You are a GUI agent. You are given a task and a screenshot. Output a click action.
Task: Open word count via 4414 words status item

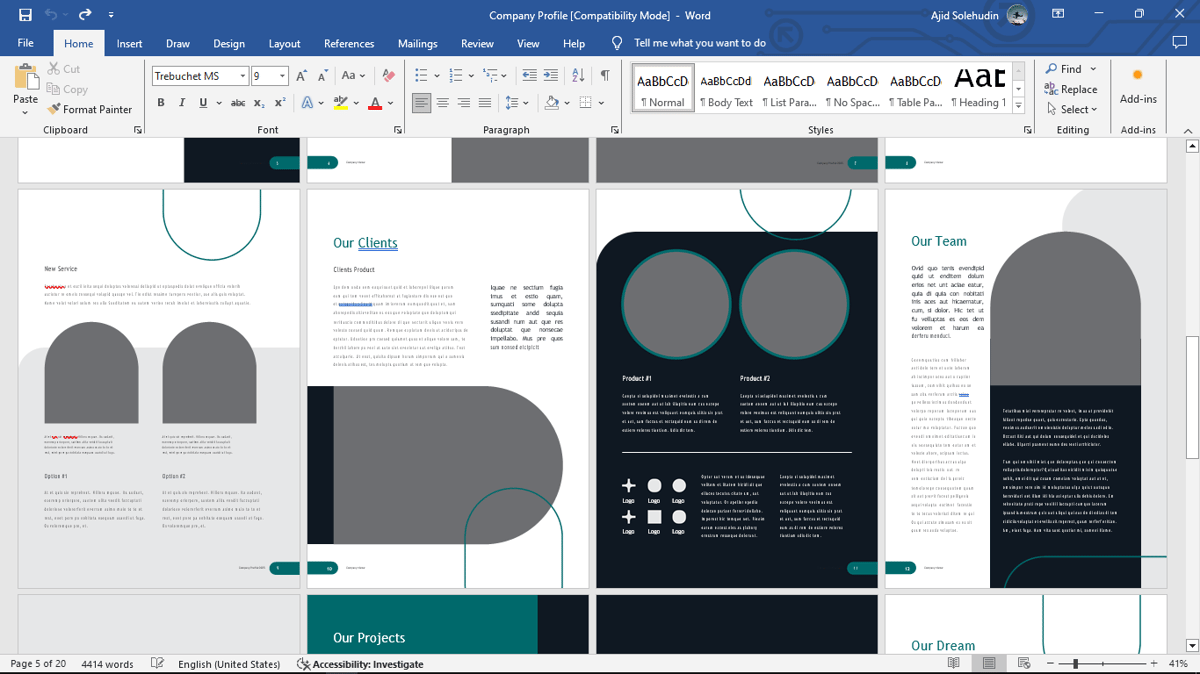(107, 663)
